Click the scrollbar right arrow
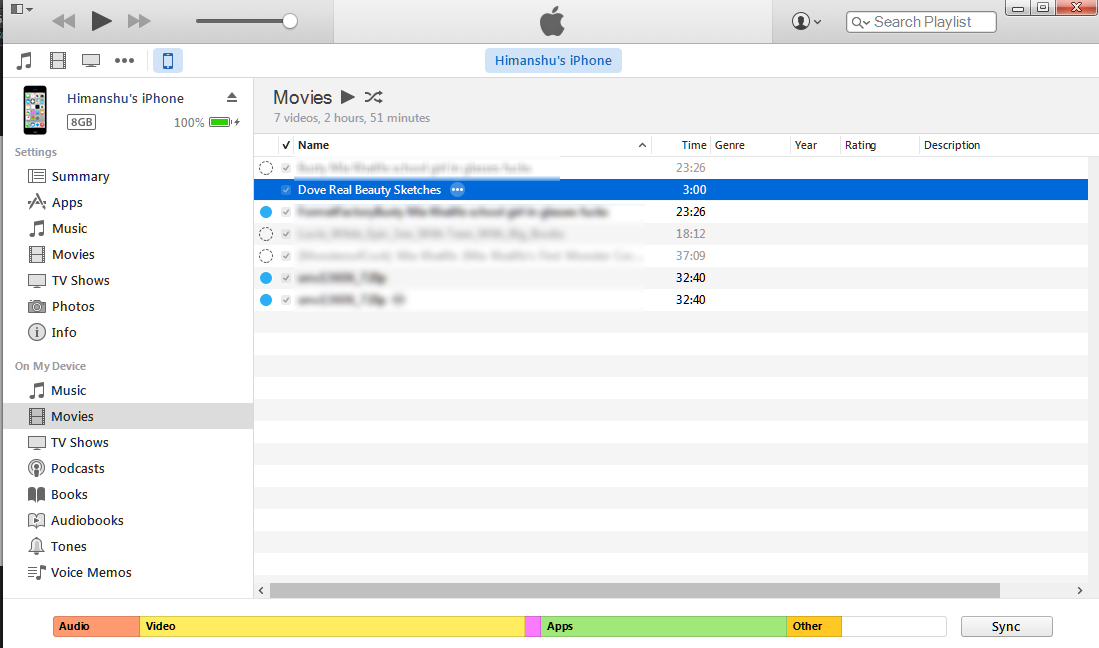 coord(1080,591)
